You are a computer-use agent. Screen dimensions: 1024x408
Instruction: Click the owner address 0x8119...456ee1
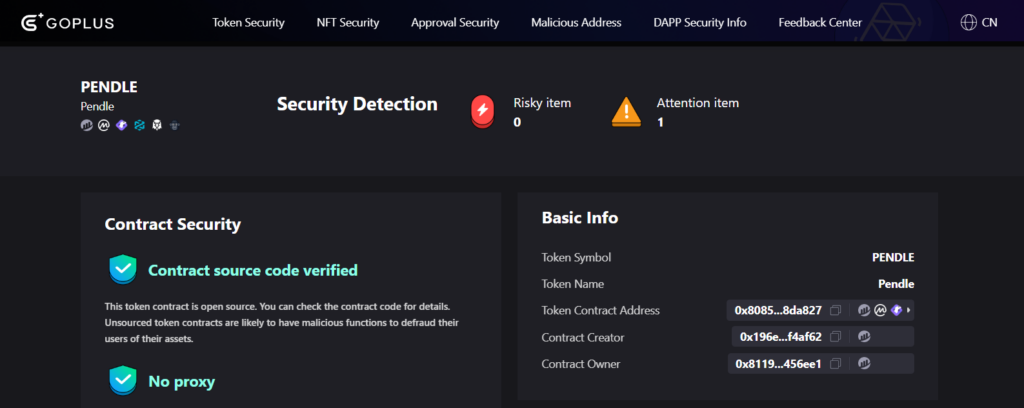pos(778,364)
